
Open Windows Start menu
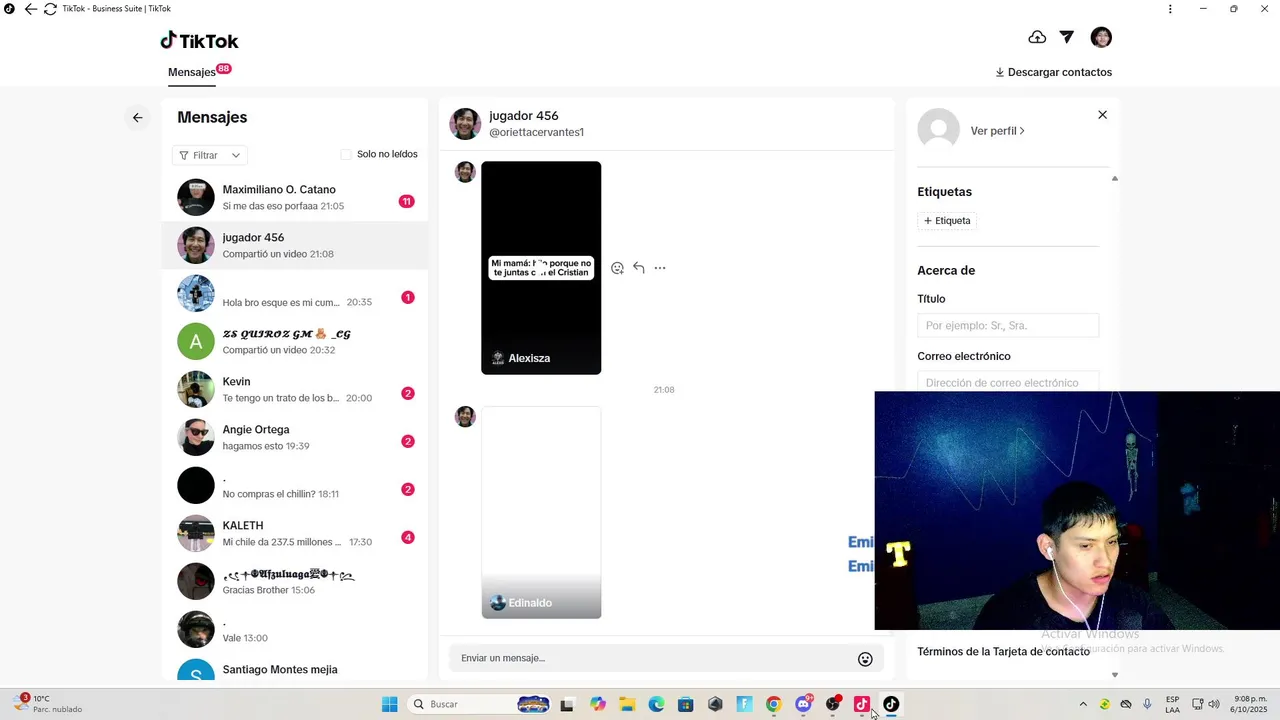(x=389, y=704)
